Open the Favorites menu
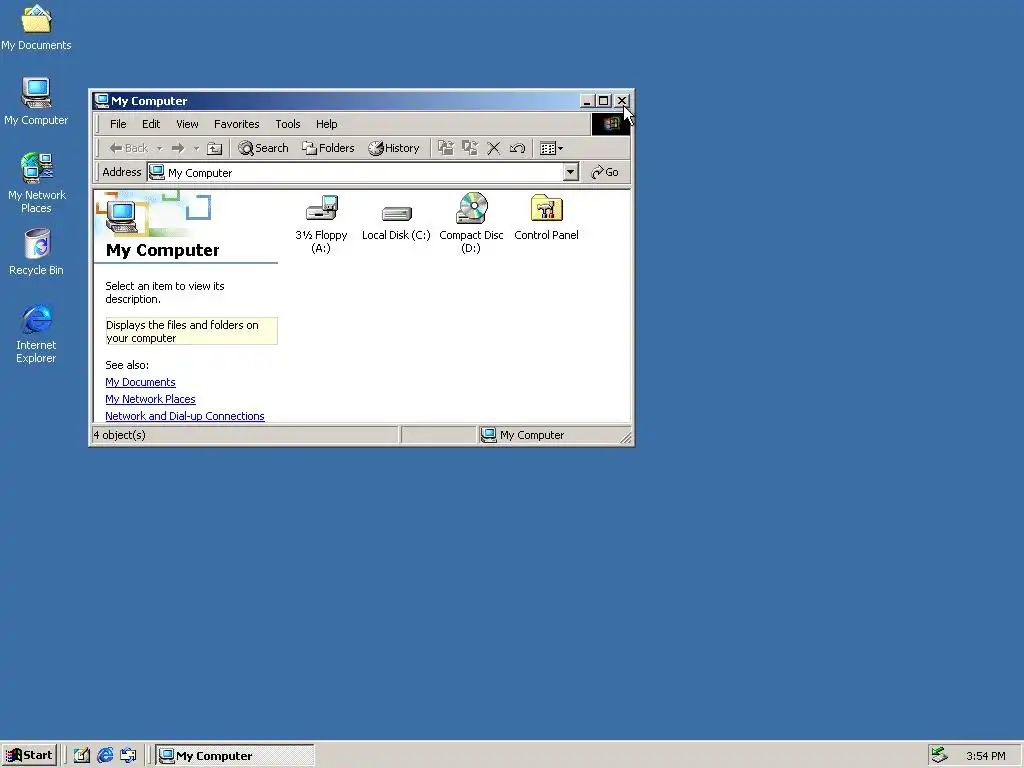This screenshot has height=768, width=1024. pyautogui.click(x=236, y=124)
